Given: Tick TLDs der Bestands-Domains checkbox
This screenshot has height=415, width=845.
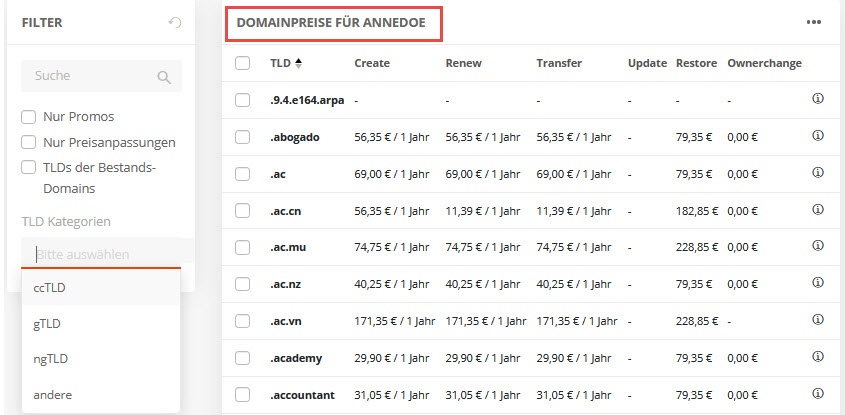Looking at the screenshot, I should (29, 168).
